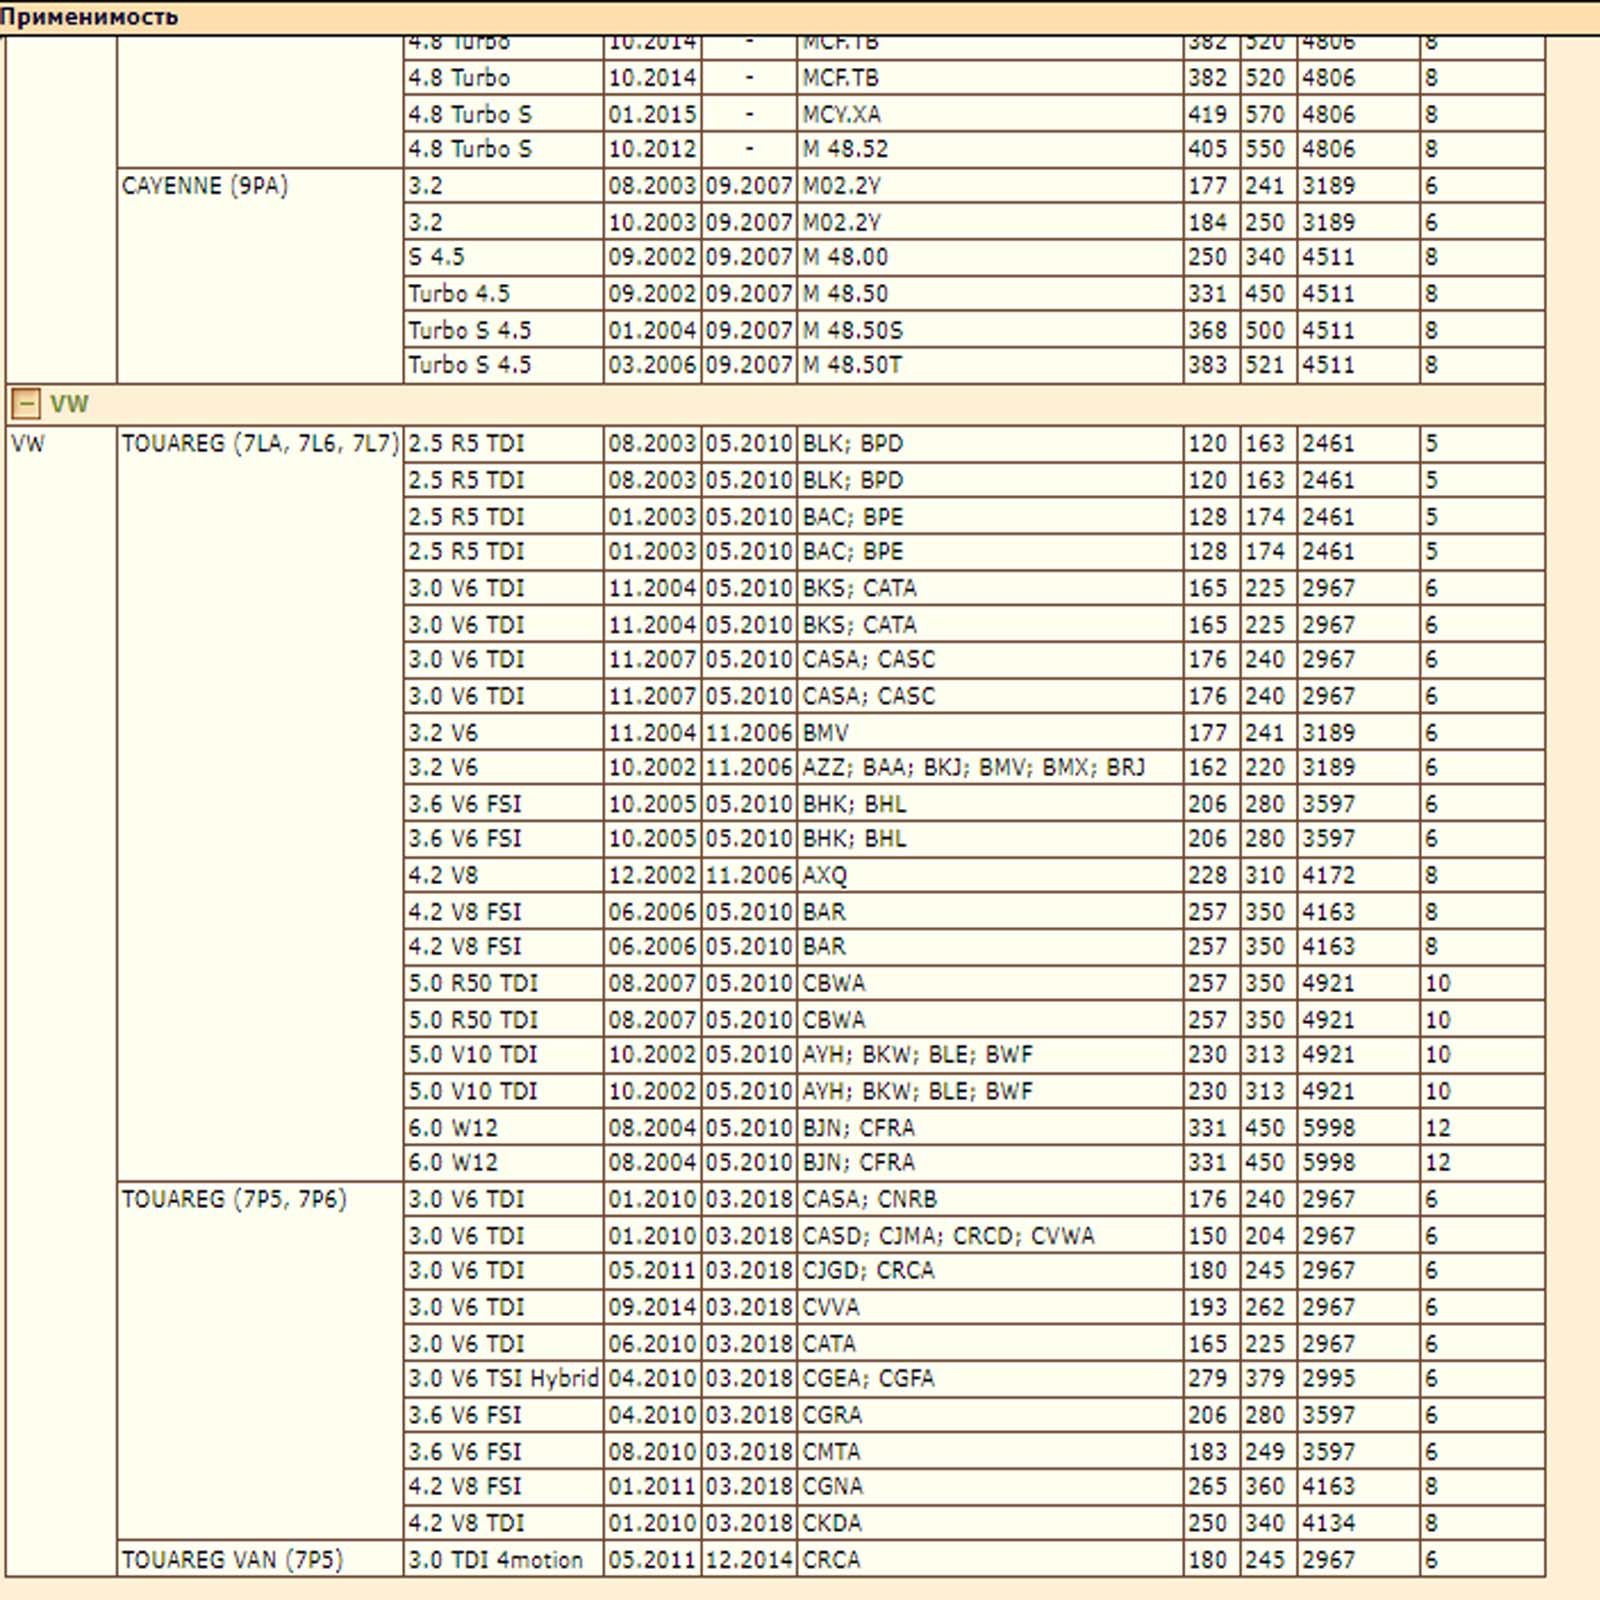Collapse the VW group with minus icon

click(x=25, y=404)
